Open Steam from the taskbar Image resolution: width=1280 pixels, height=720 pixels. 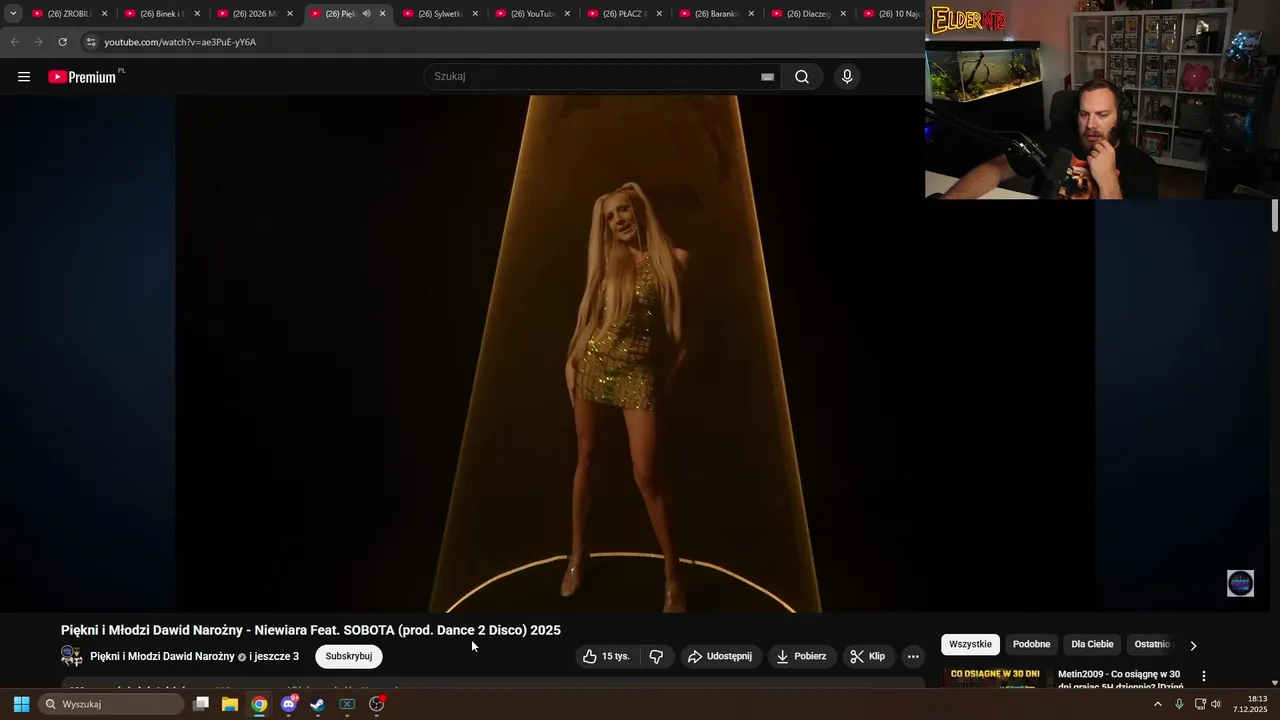click(318, 704)
